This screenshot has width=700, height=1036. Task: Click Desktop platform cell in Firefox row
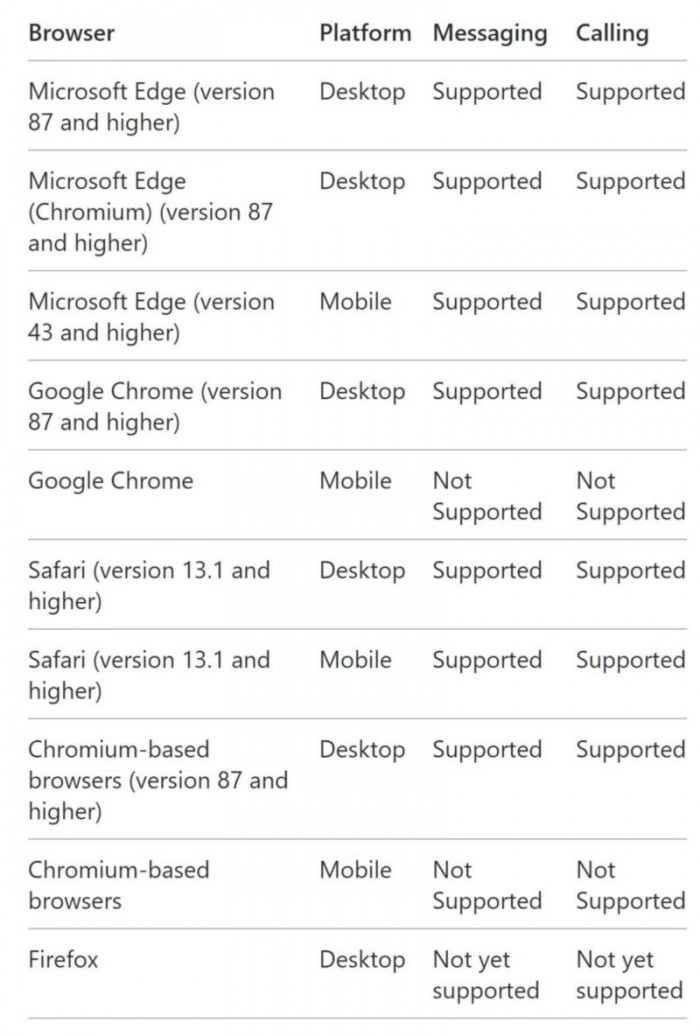coord(362,959)
